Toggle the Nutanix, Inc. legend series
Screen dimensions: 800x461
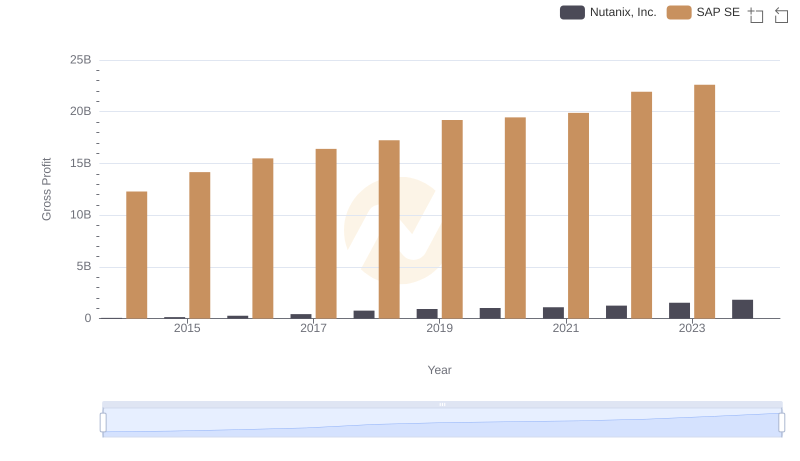pyautogui.click(x=608, y=12)
